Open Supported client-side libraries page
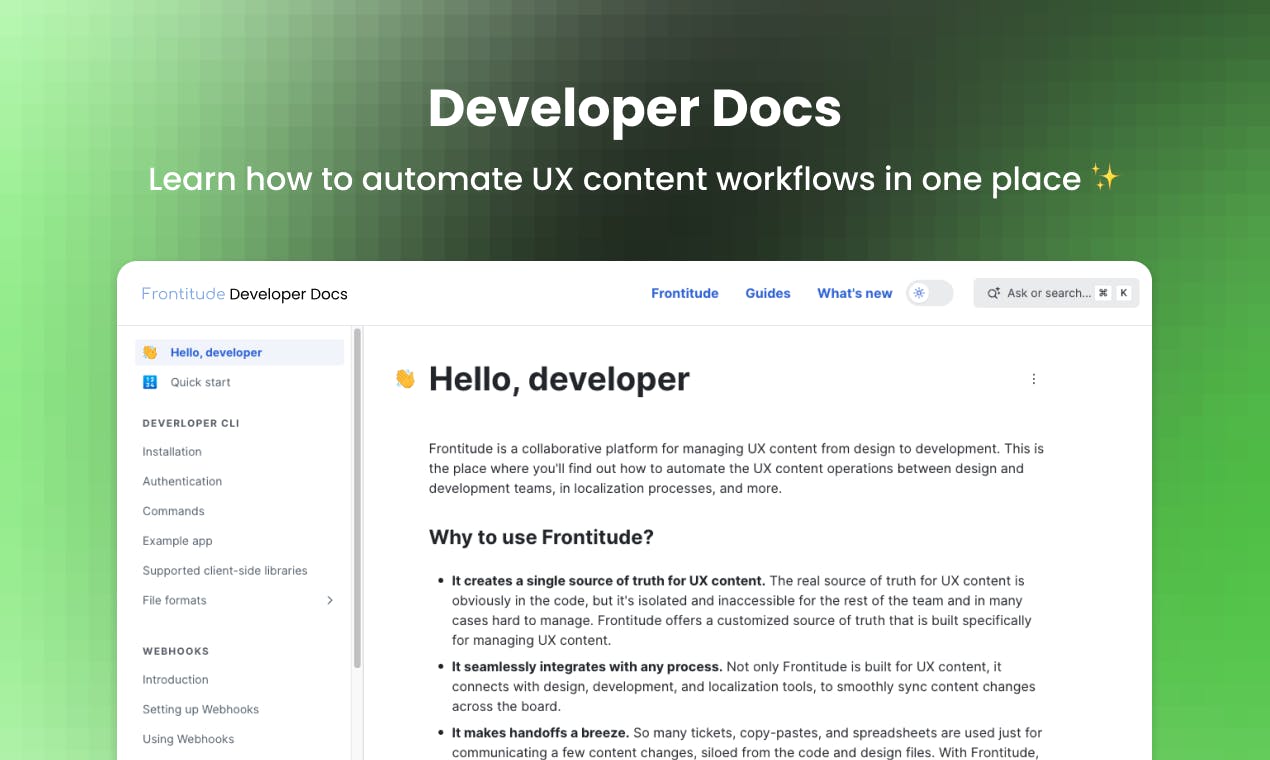 pos(225,571)
